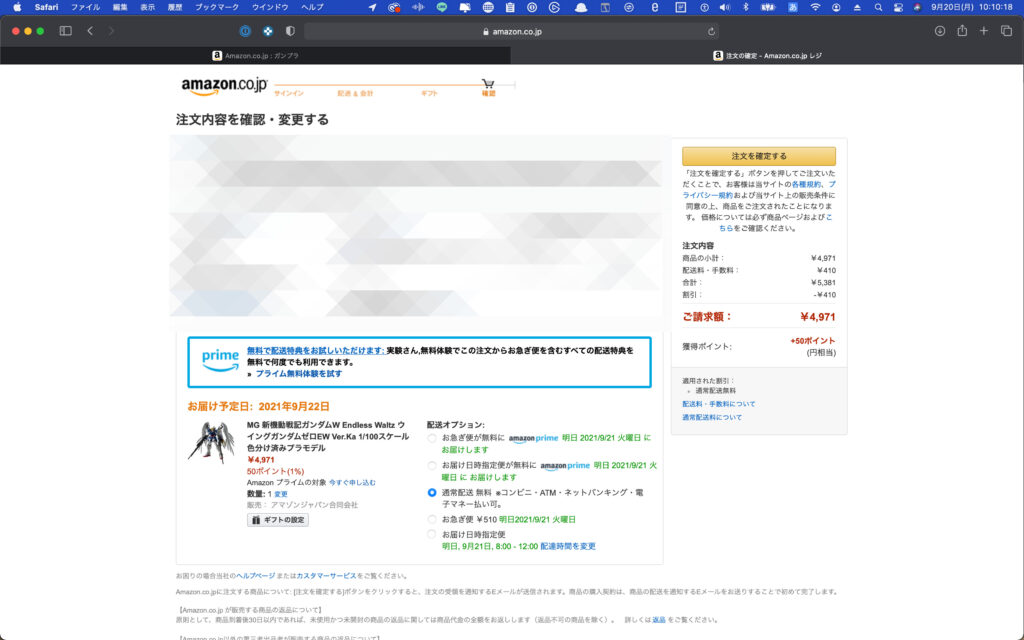The height and width of the screenshot is (640, 1024).
Task: Select the paid お届け日時指定便 radio option
Action: [x=432, y=534]
